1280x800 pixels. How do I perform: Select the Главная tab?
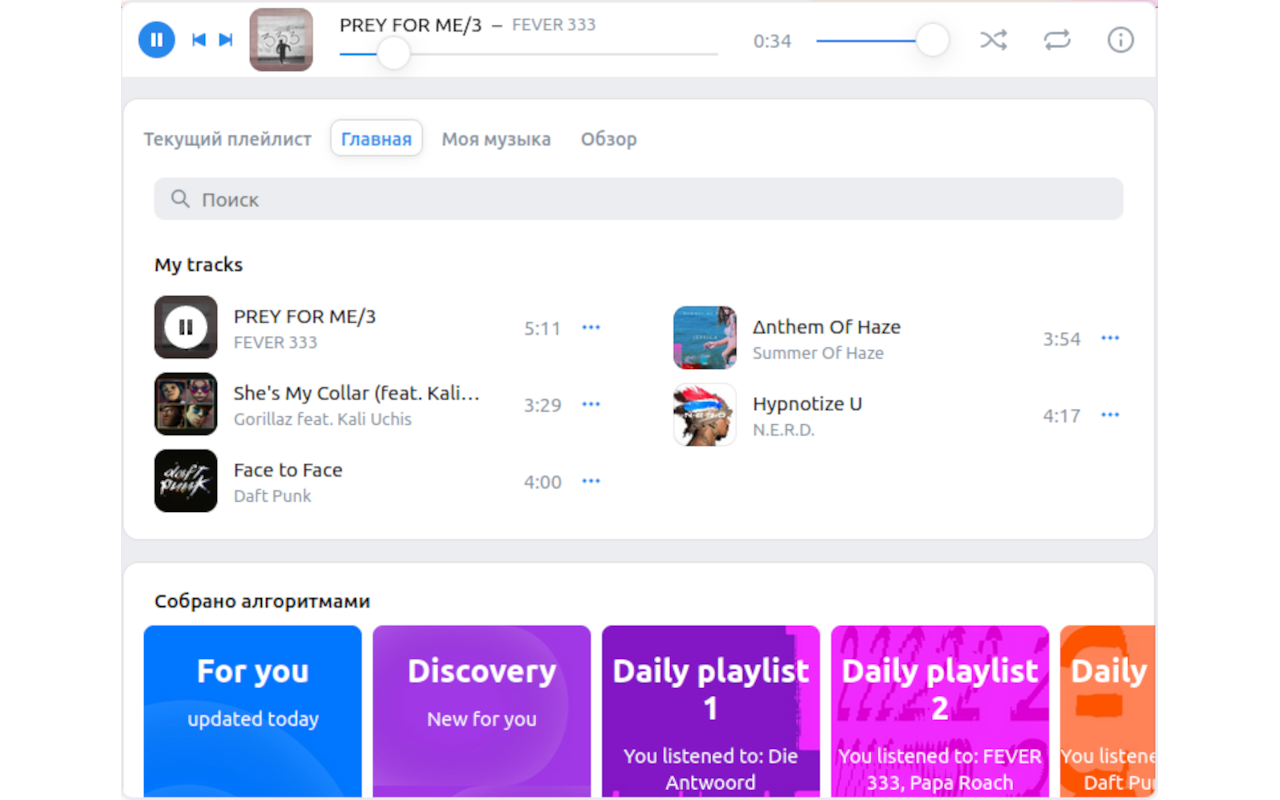click(376, 139)
